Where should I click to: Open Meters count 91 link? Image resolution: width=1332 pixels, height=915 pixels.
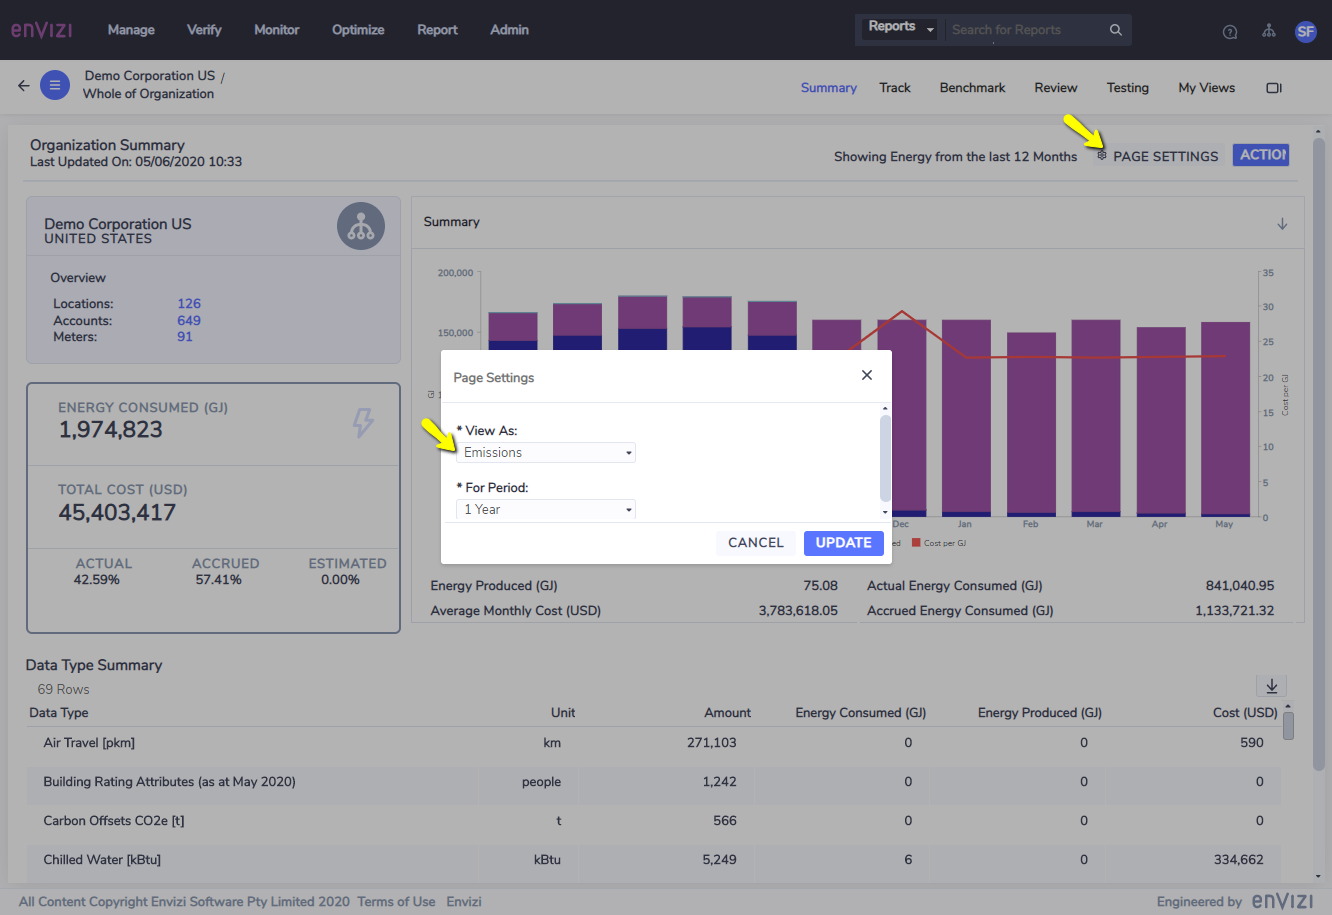point(185,337)
